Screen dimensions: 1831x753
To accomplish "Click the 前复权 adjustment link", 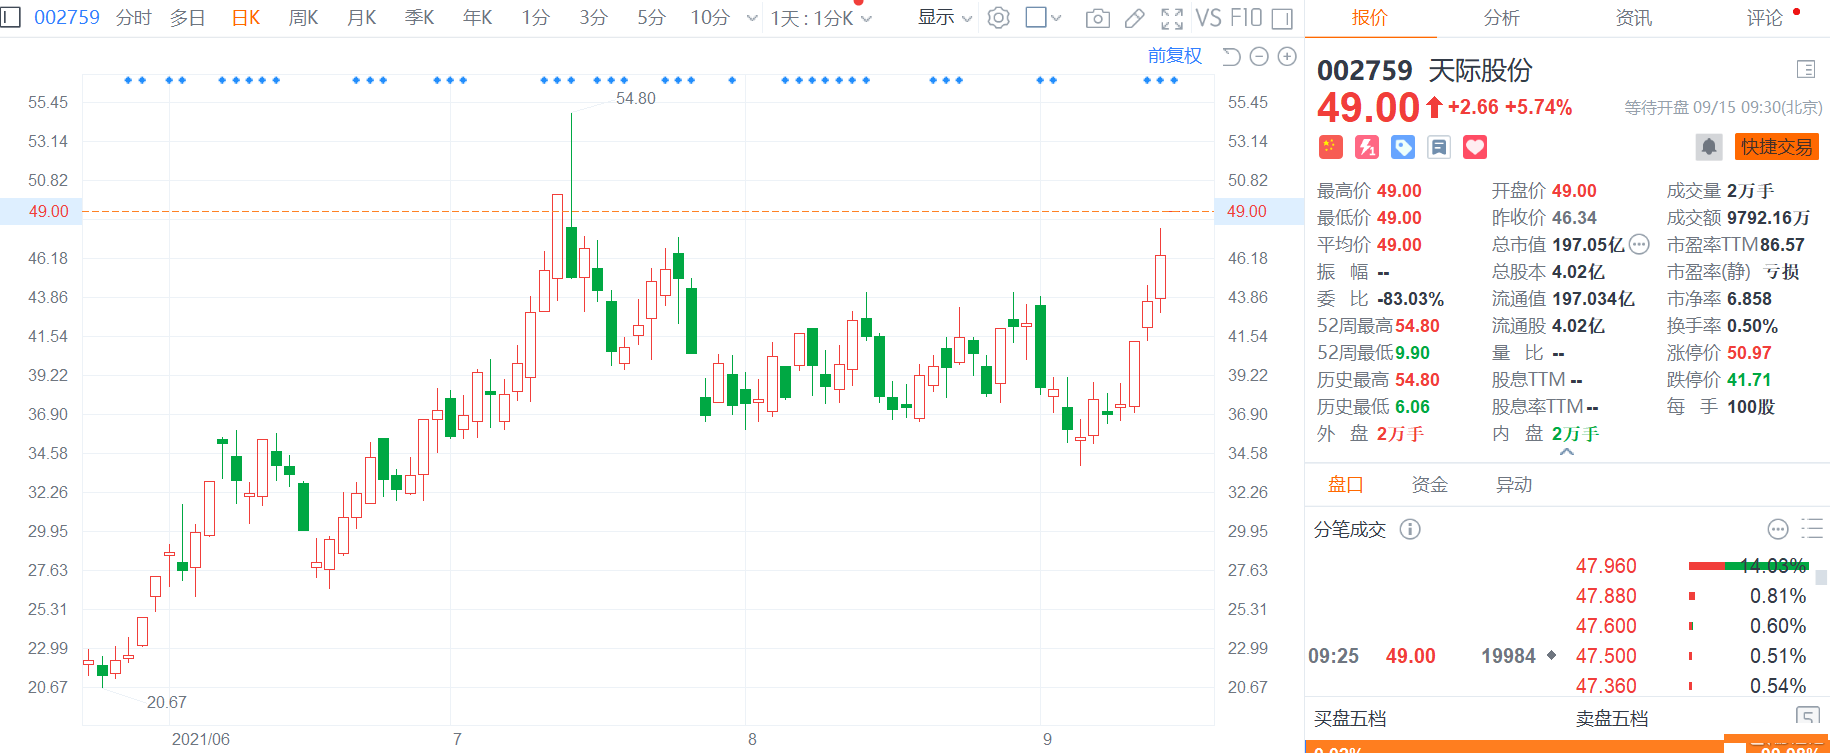I will (x=1174, y=56).
